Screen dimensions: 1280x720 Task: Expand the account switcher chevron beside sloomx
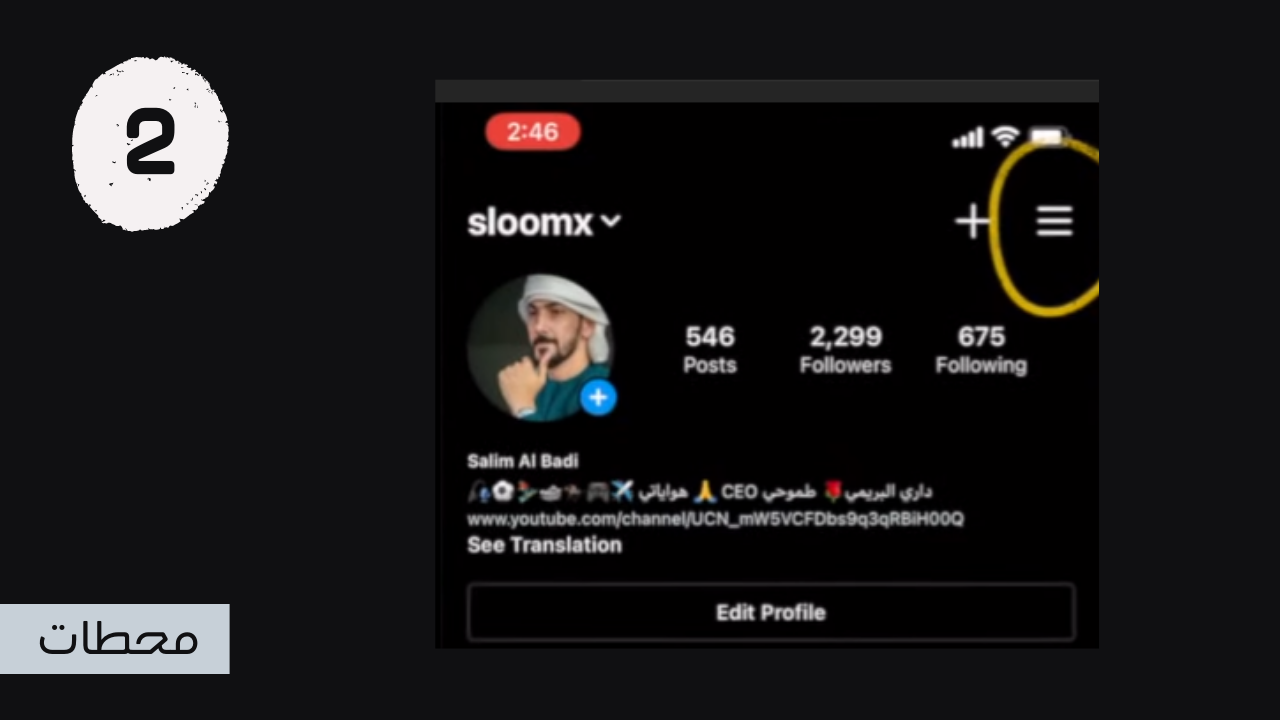coord(611,221)
